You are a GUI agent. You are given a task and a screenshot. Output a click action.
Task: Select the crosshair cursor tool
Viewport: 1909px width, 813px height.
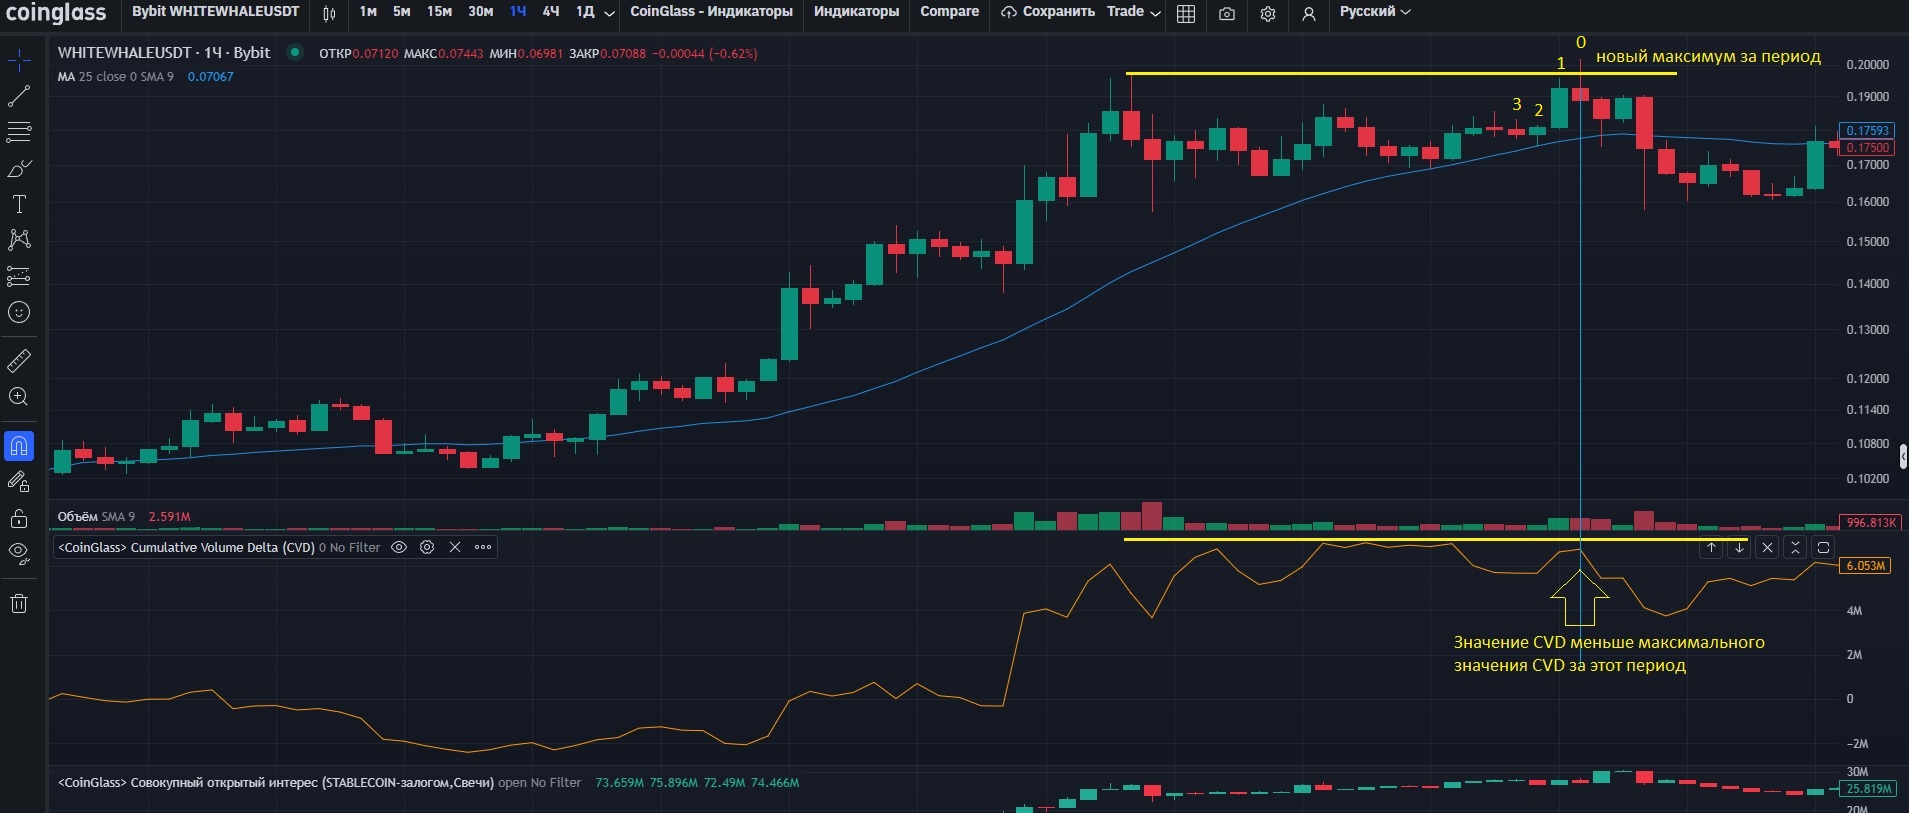[x=19, y=61]
